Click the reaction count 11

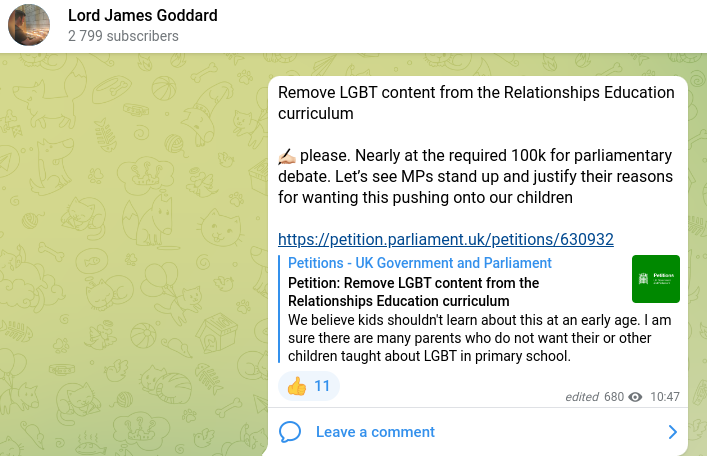[x=322, y=386]
